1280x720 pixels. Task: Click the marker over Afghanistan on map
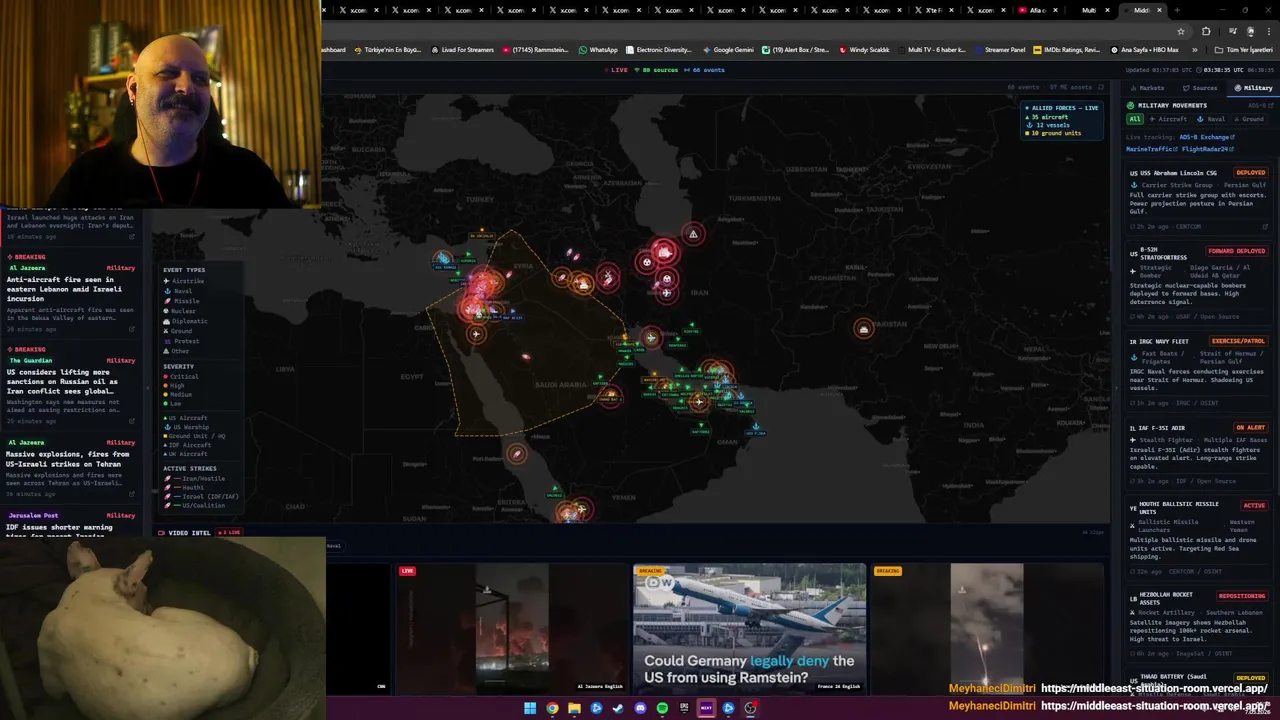[864, 329]
